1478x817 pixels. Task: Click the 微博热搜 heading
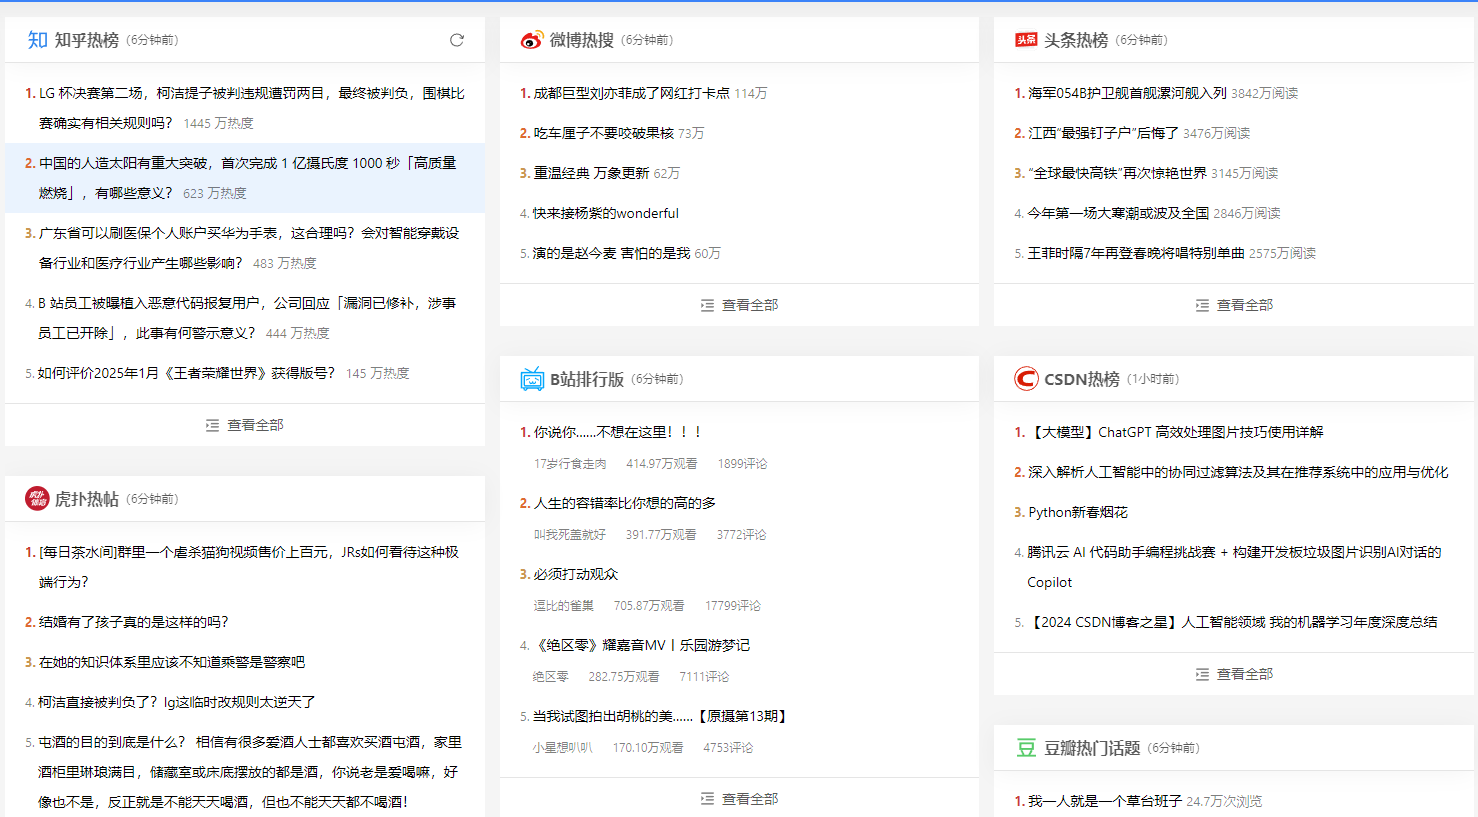click(x=582, y=40)
